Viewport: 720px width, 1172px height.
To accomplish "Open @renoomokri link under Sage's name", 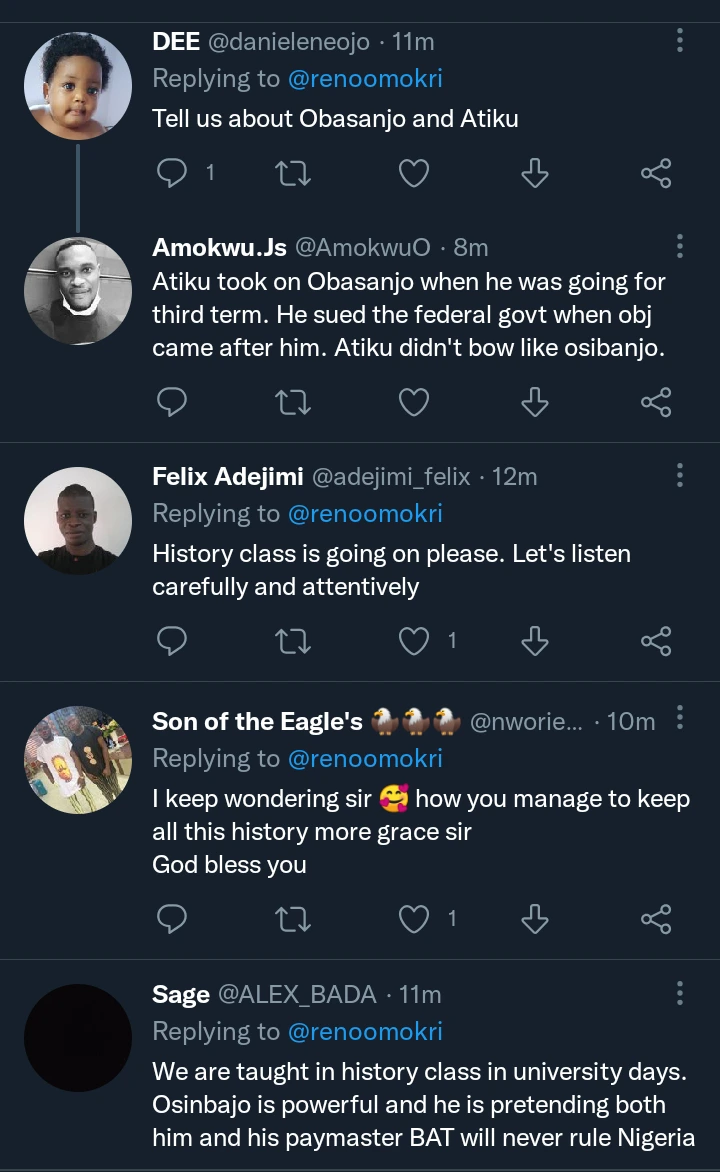I will (x=365, y=1031).
